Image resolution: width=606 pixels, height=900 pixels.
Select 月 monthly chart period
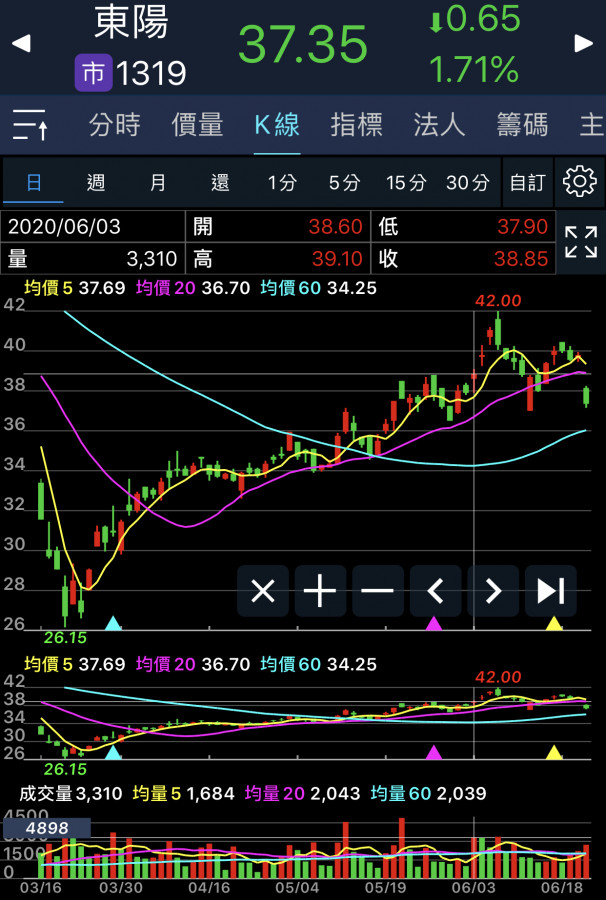(158, 182)
